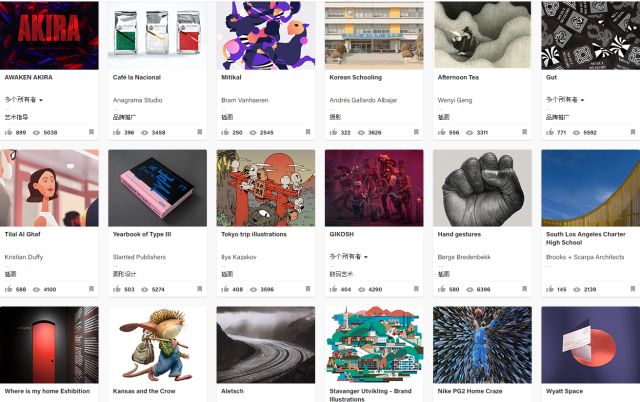Open Brooks + Scarpa Architects profile

pos(585,257)
